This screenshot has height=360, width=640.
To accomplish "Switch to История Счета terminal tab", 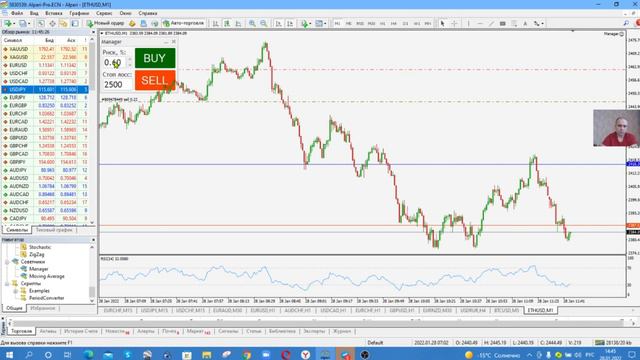I will (81, 331).
